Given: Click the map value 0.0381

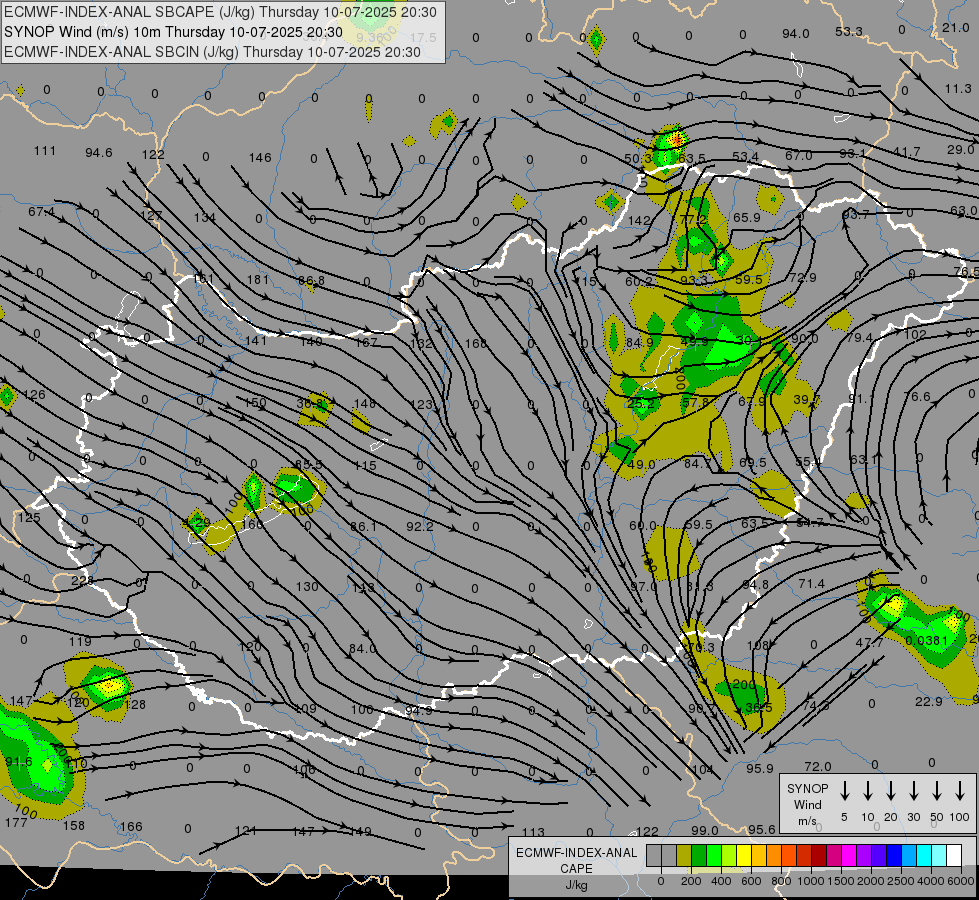Looking at the screenshot, I should [x=927, y=641].
